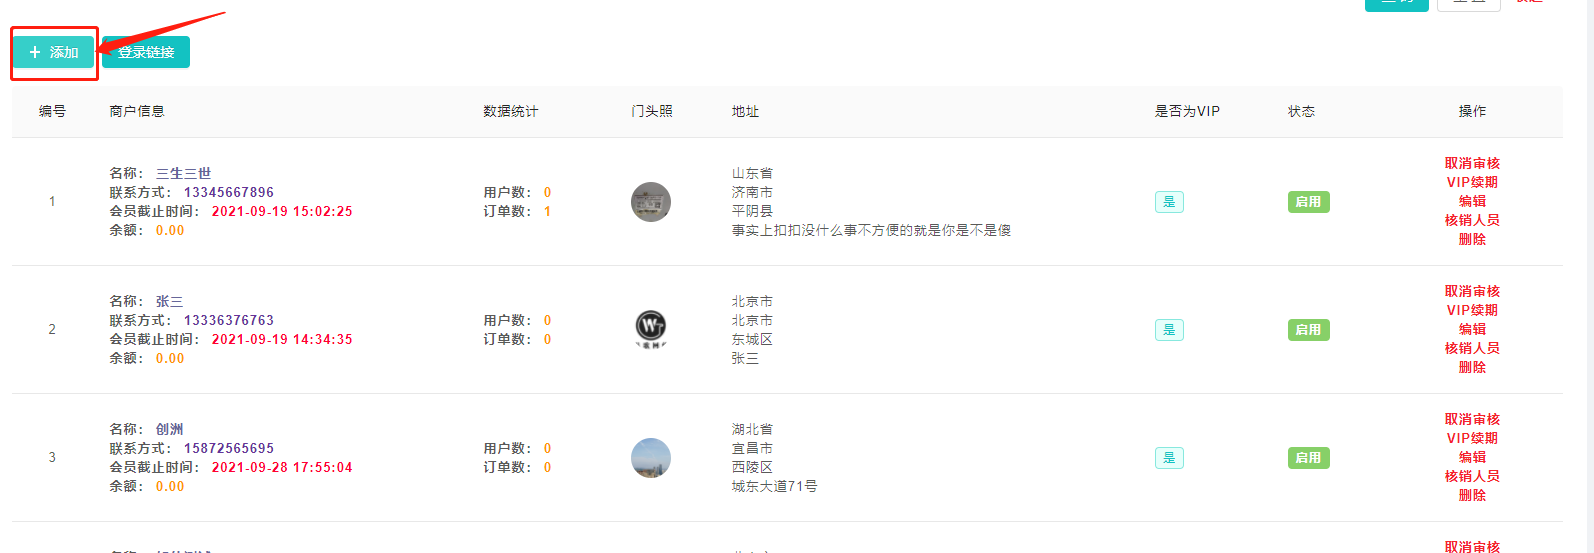The height and width of the screenshot is (553, 1594).
Task: Toggle 启用 status for 三生三世 merchant
Action: click(1308, 202)
